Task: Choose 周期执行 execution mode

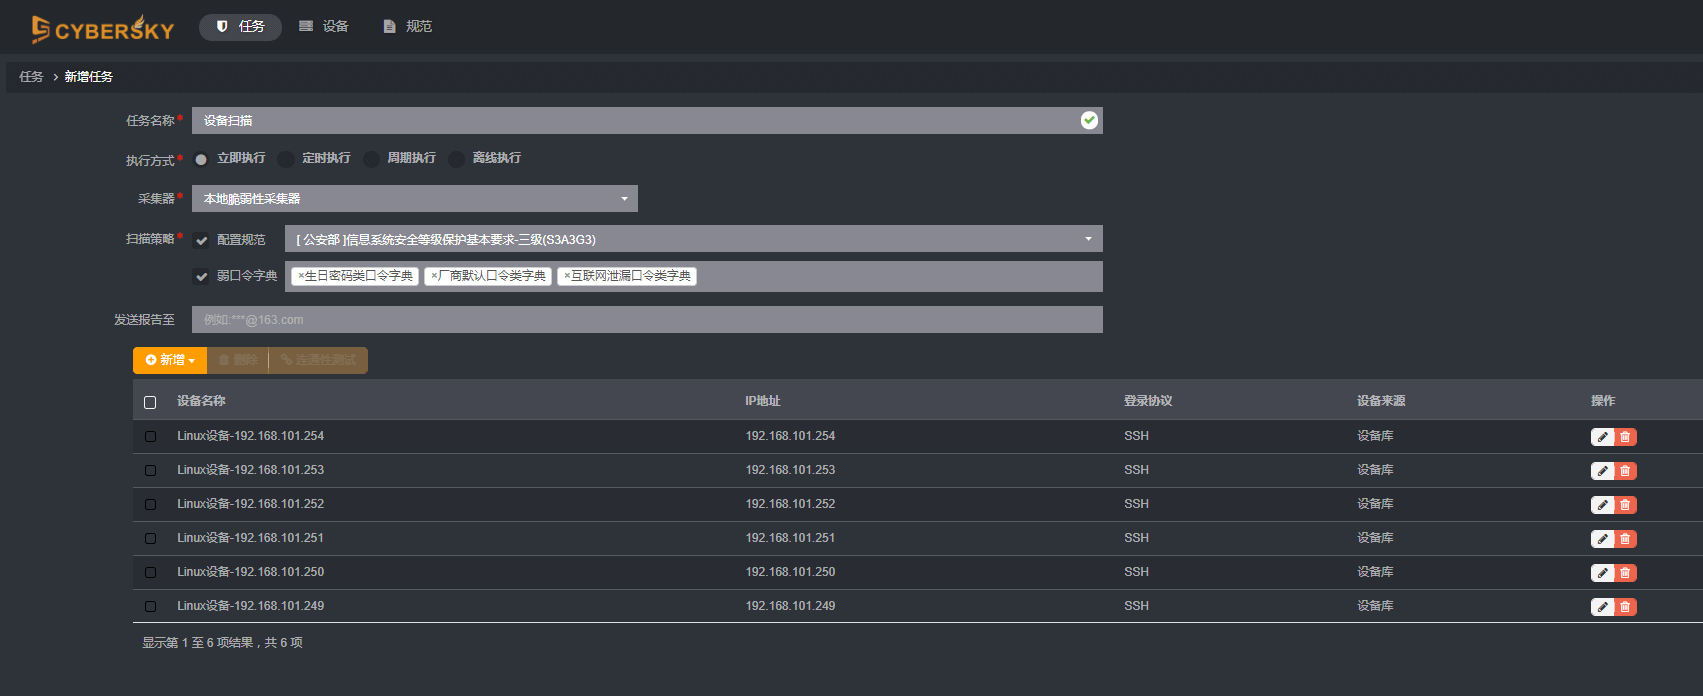Action: point(372,159)
